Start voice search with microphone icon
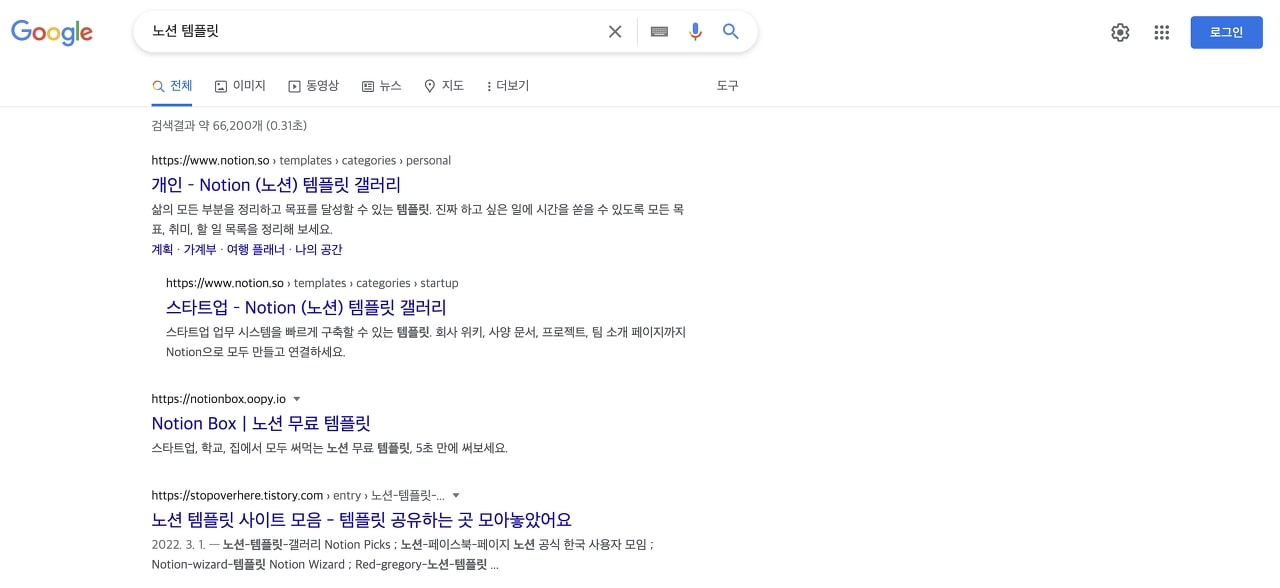Screen dimensions: 1280x588 695,32
